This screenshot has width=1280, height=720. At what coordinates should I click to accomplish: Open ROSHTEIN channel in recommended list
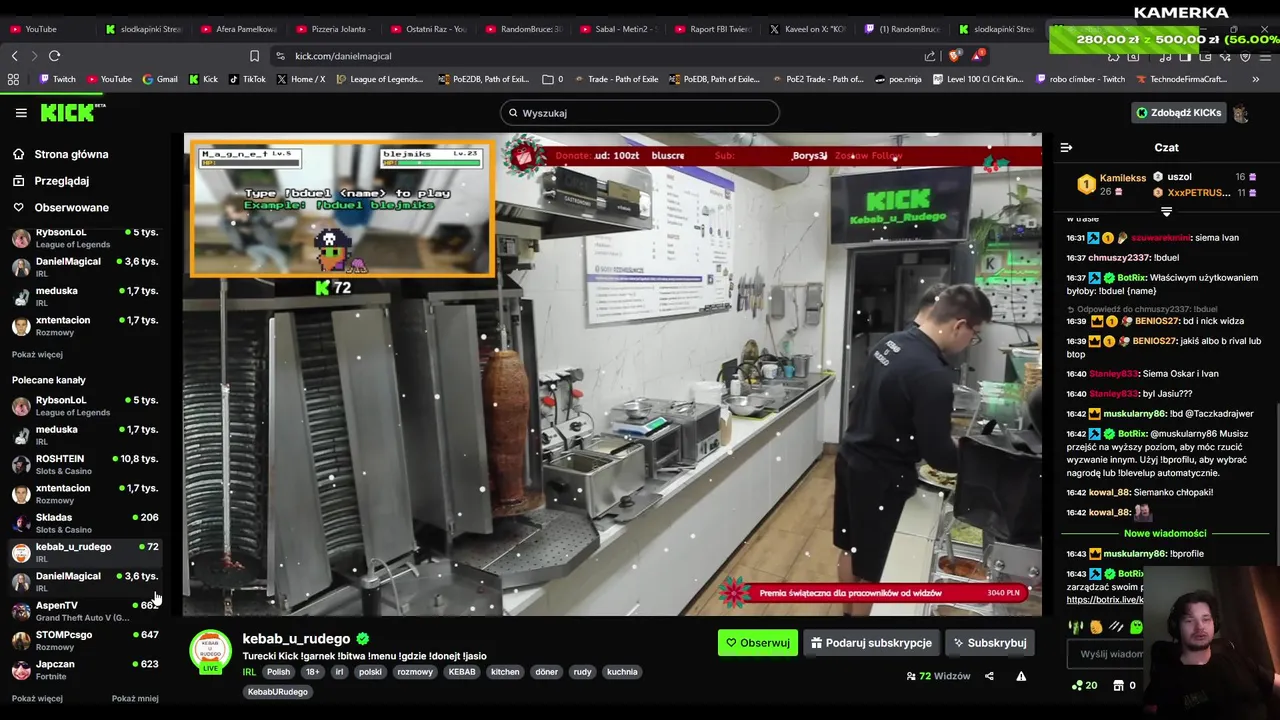[85, 464]
